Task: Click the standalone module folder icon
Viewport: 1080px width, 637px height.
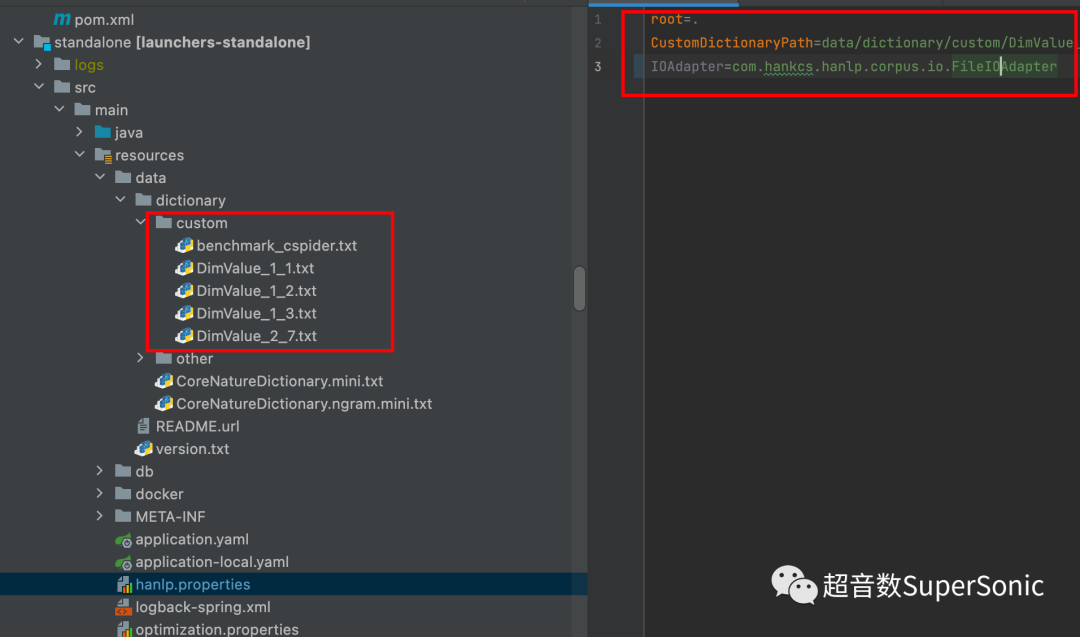Action: point(42,42)
